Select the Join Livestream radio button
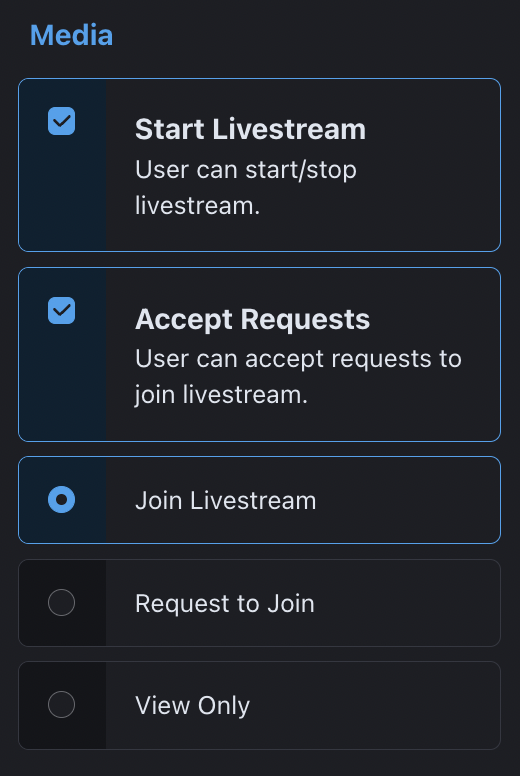 (61, 499)
